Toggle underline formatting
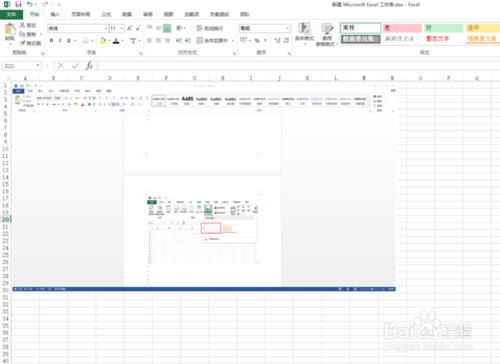 (69, 41)
